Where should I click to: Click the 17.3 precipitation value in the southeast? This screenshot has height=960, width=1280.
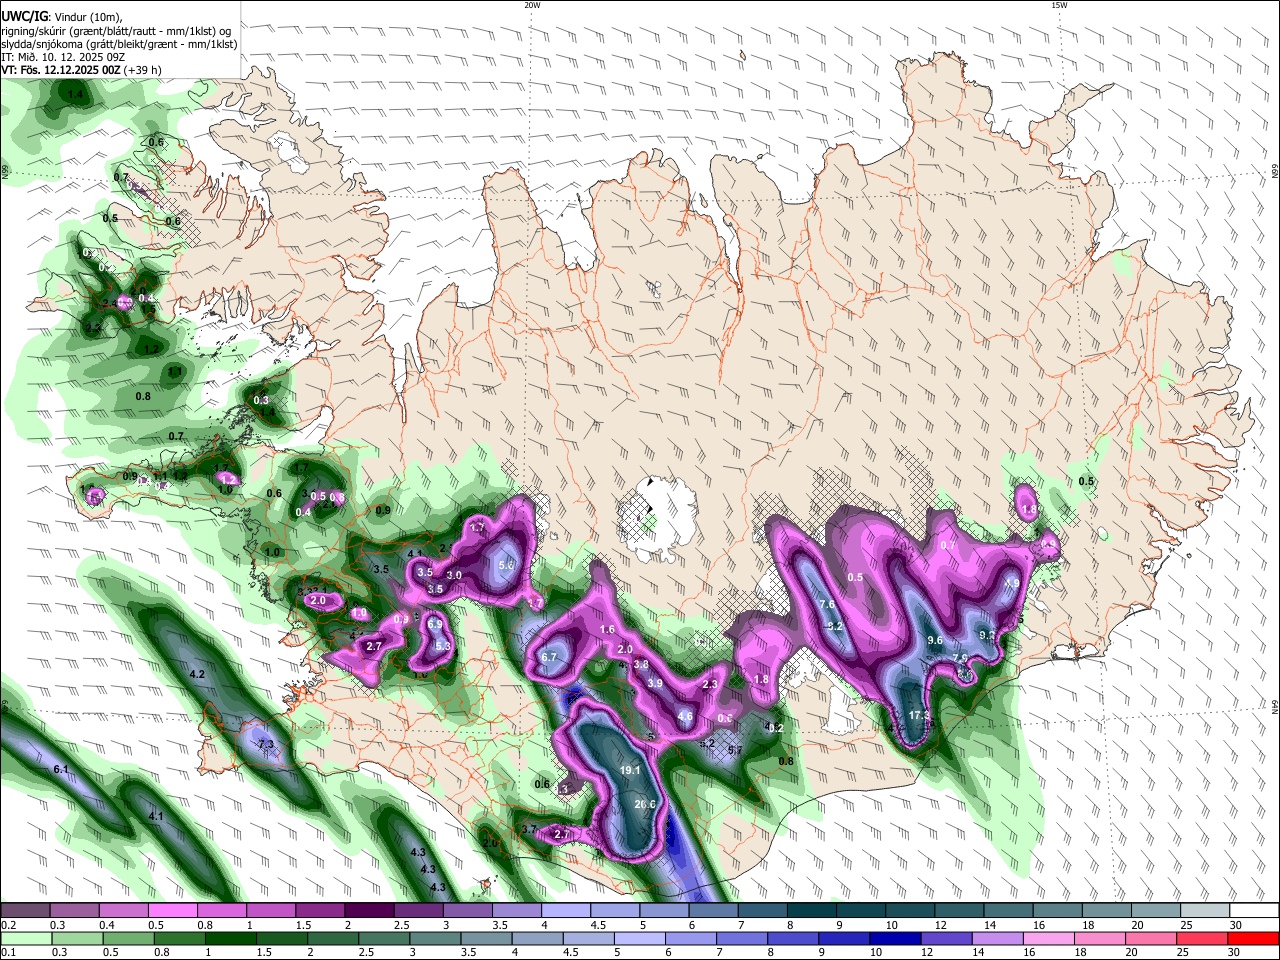point(920,716)
